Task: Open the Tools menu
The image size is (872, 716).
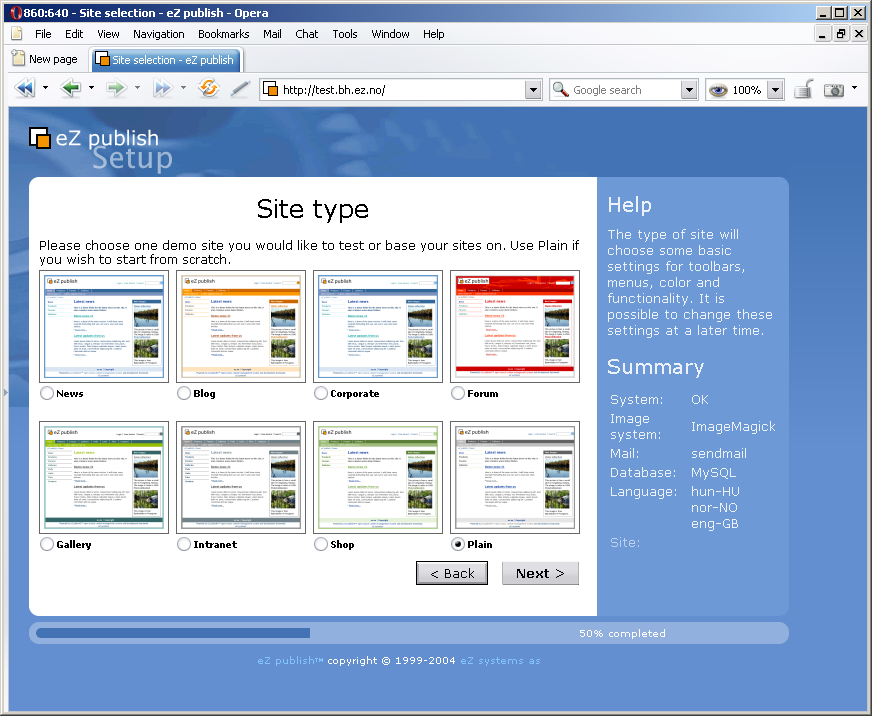Action: 345,34
